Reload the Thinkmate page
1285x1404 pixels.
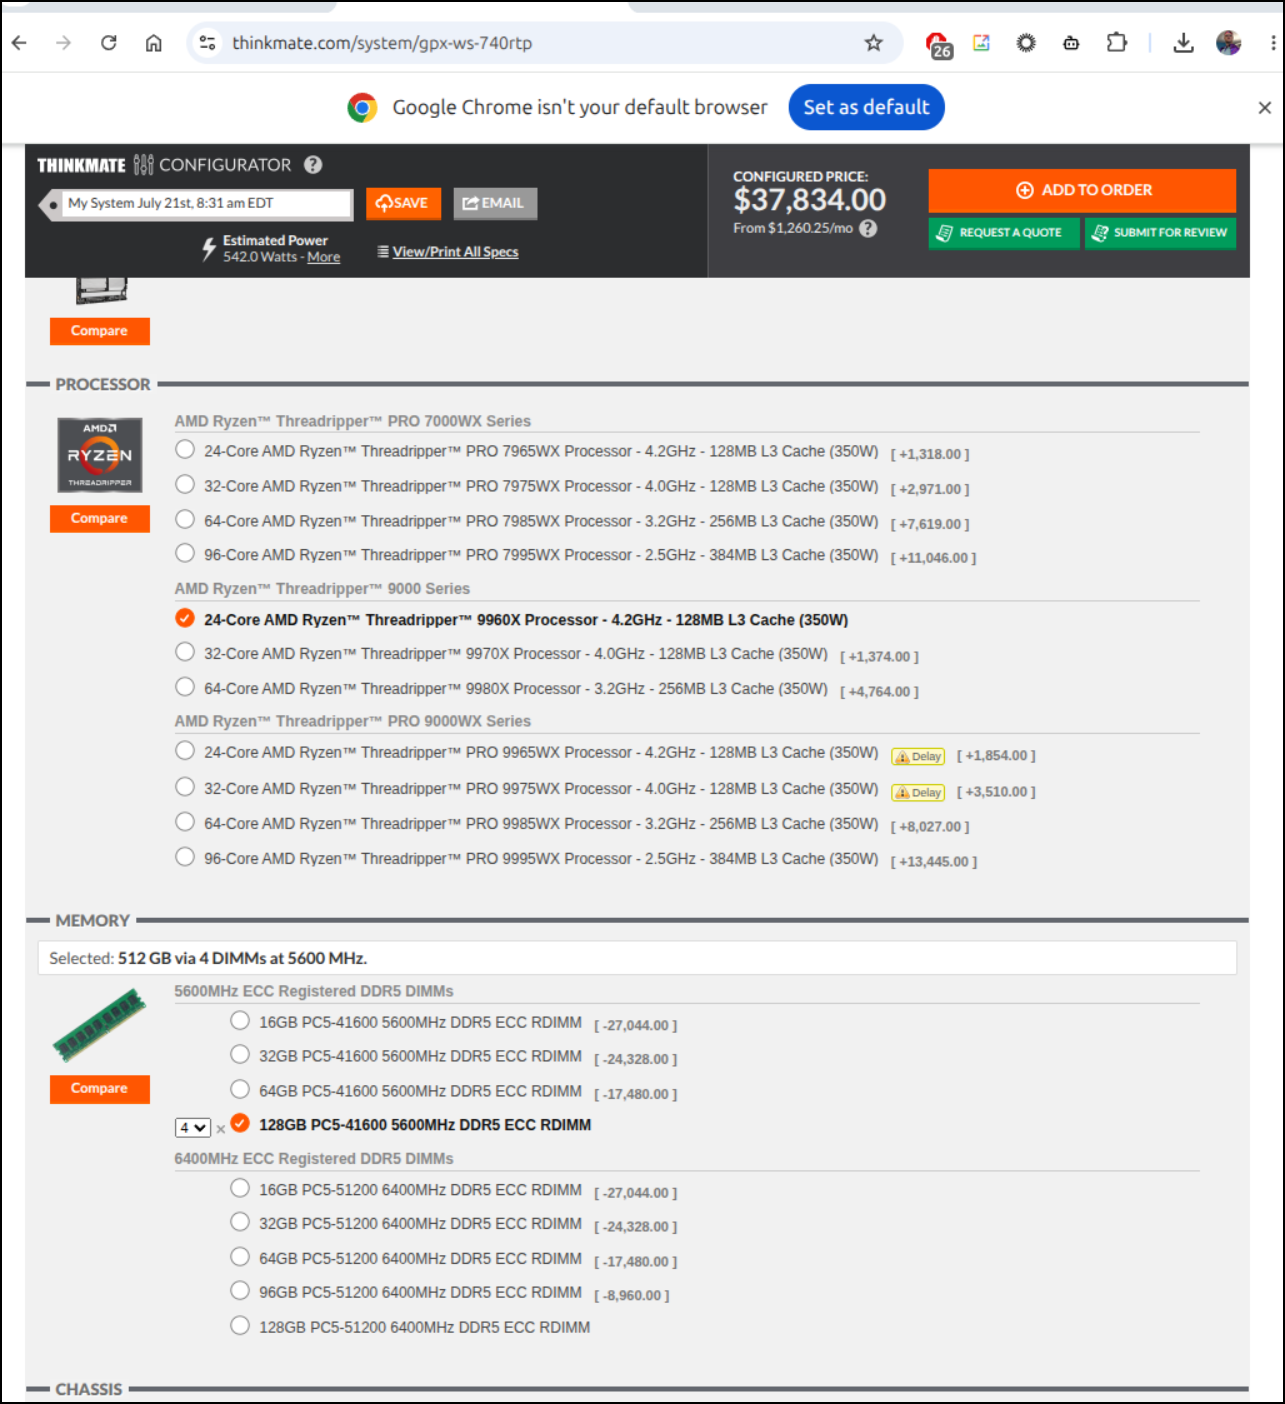tap(109, 43)
